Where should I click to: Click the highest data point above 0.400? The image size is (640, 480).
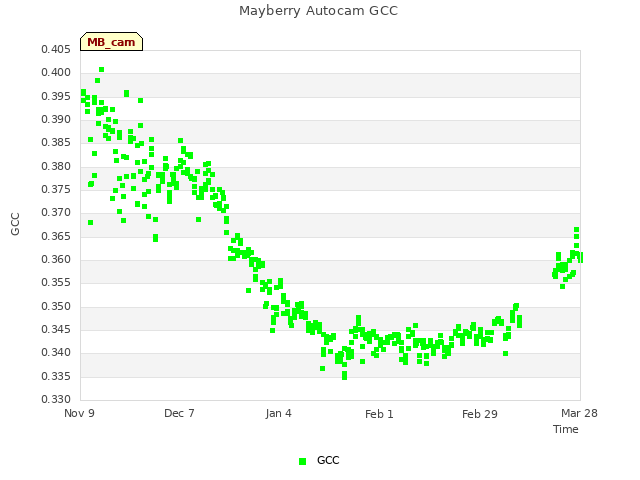pyautogui.click(x=102, y=70)
